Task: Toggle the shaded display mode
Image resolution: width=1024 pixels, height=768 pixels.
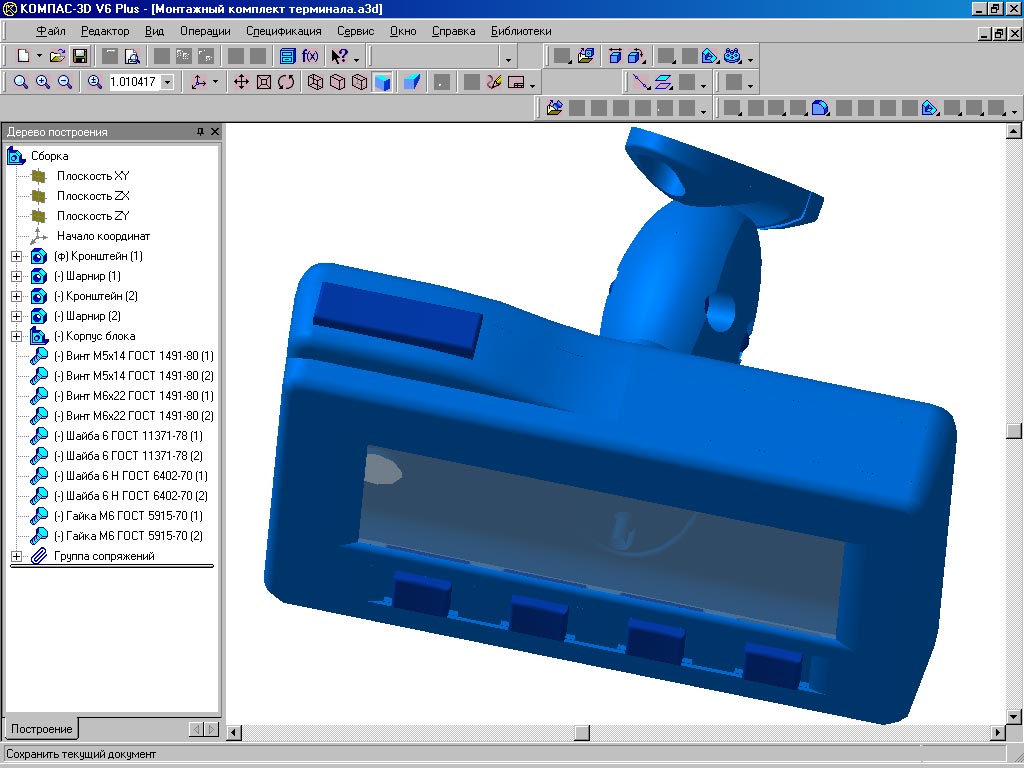Action: coord(382,82)
